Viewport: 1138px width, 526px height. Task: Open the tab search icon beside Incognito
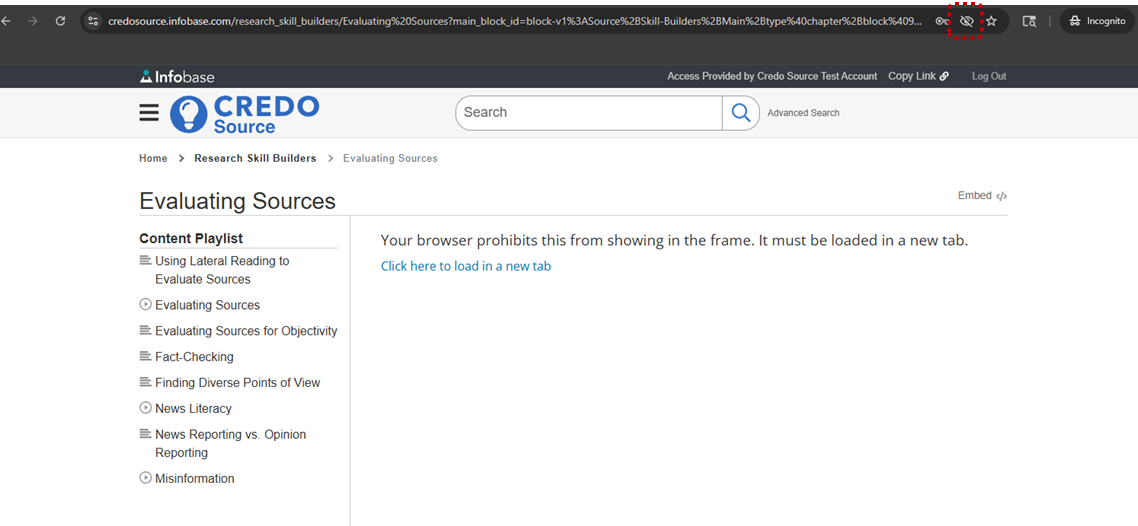click(1029, 21)
